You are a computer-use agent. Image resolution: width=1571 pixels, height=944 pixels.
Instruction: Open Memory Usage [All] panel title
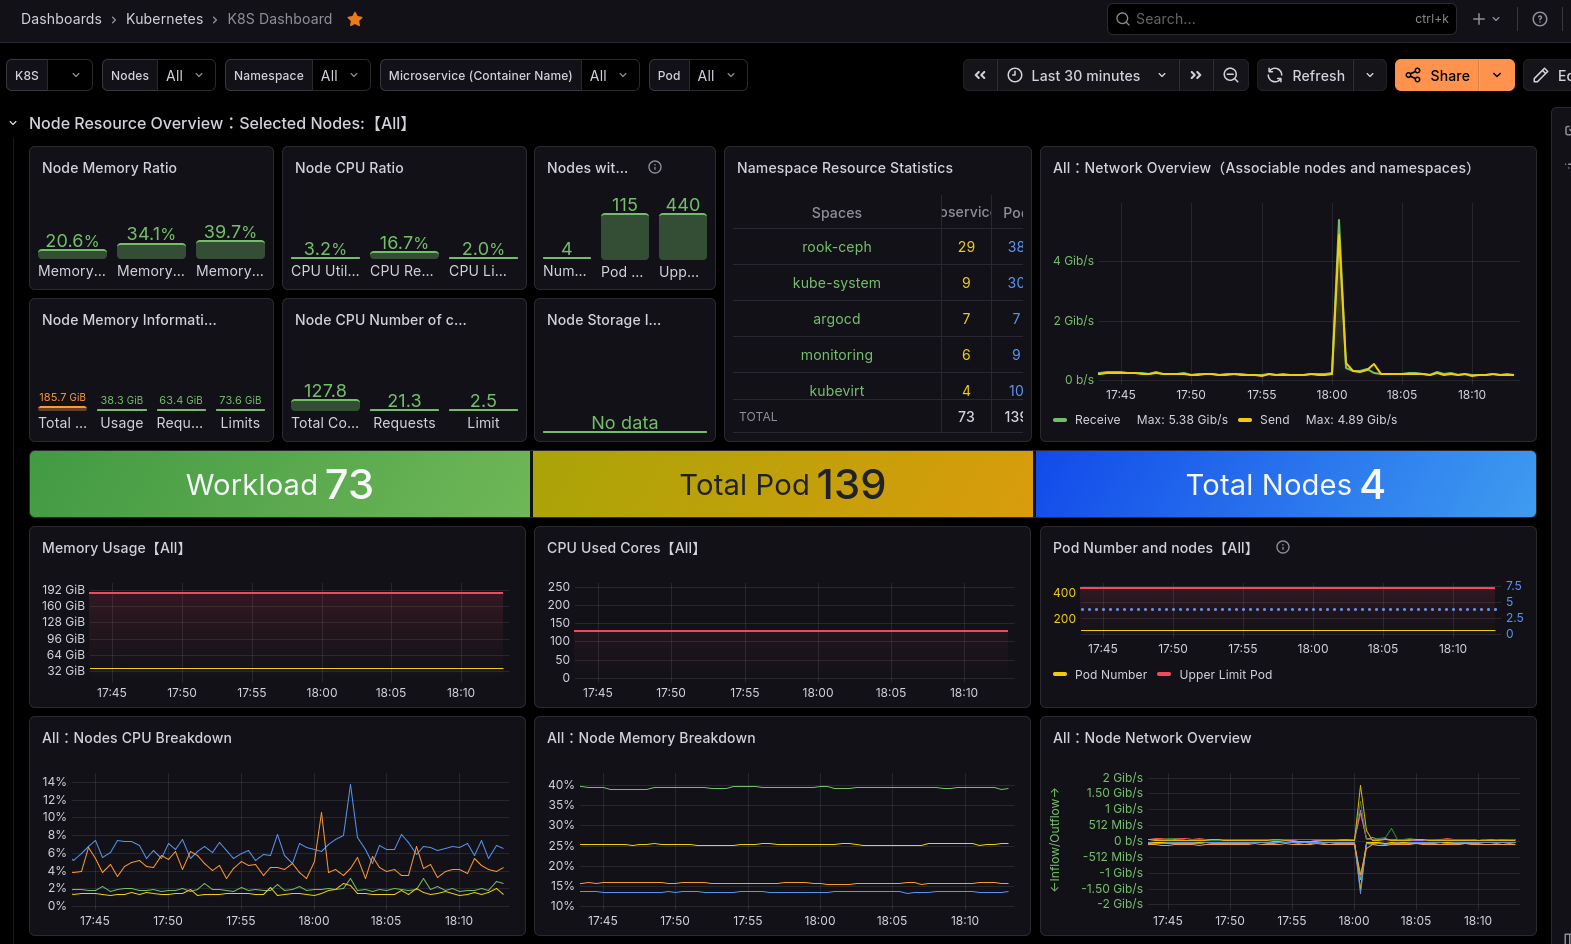pos(113,548)
